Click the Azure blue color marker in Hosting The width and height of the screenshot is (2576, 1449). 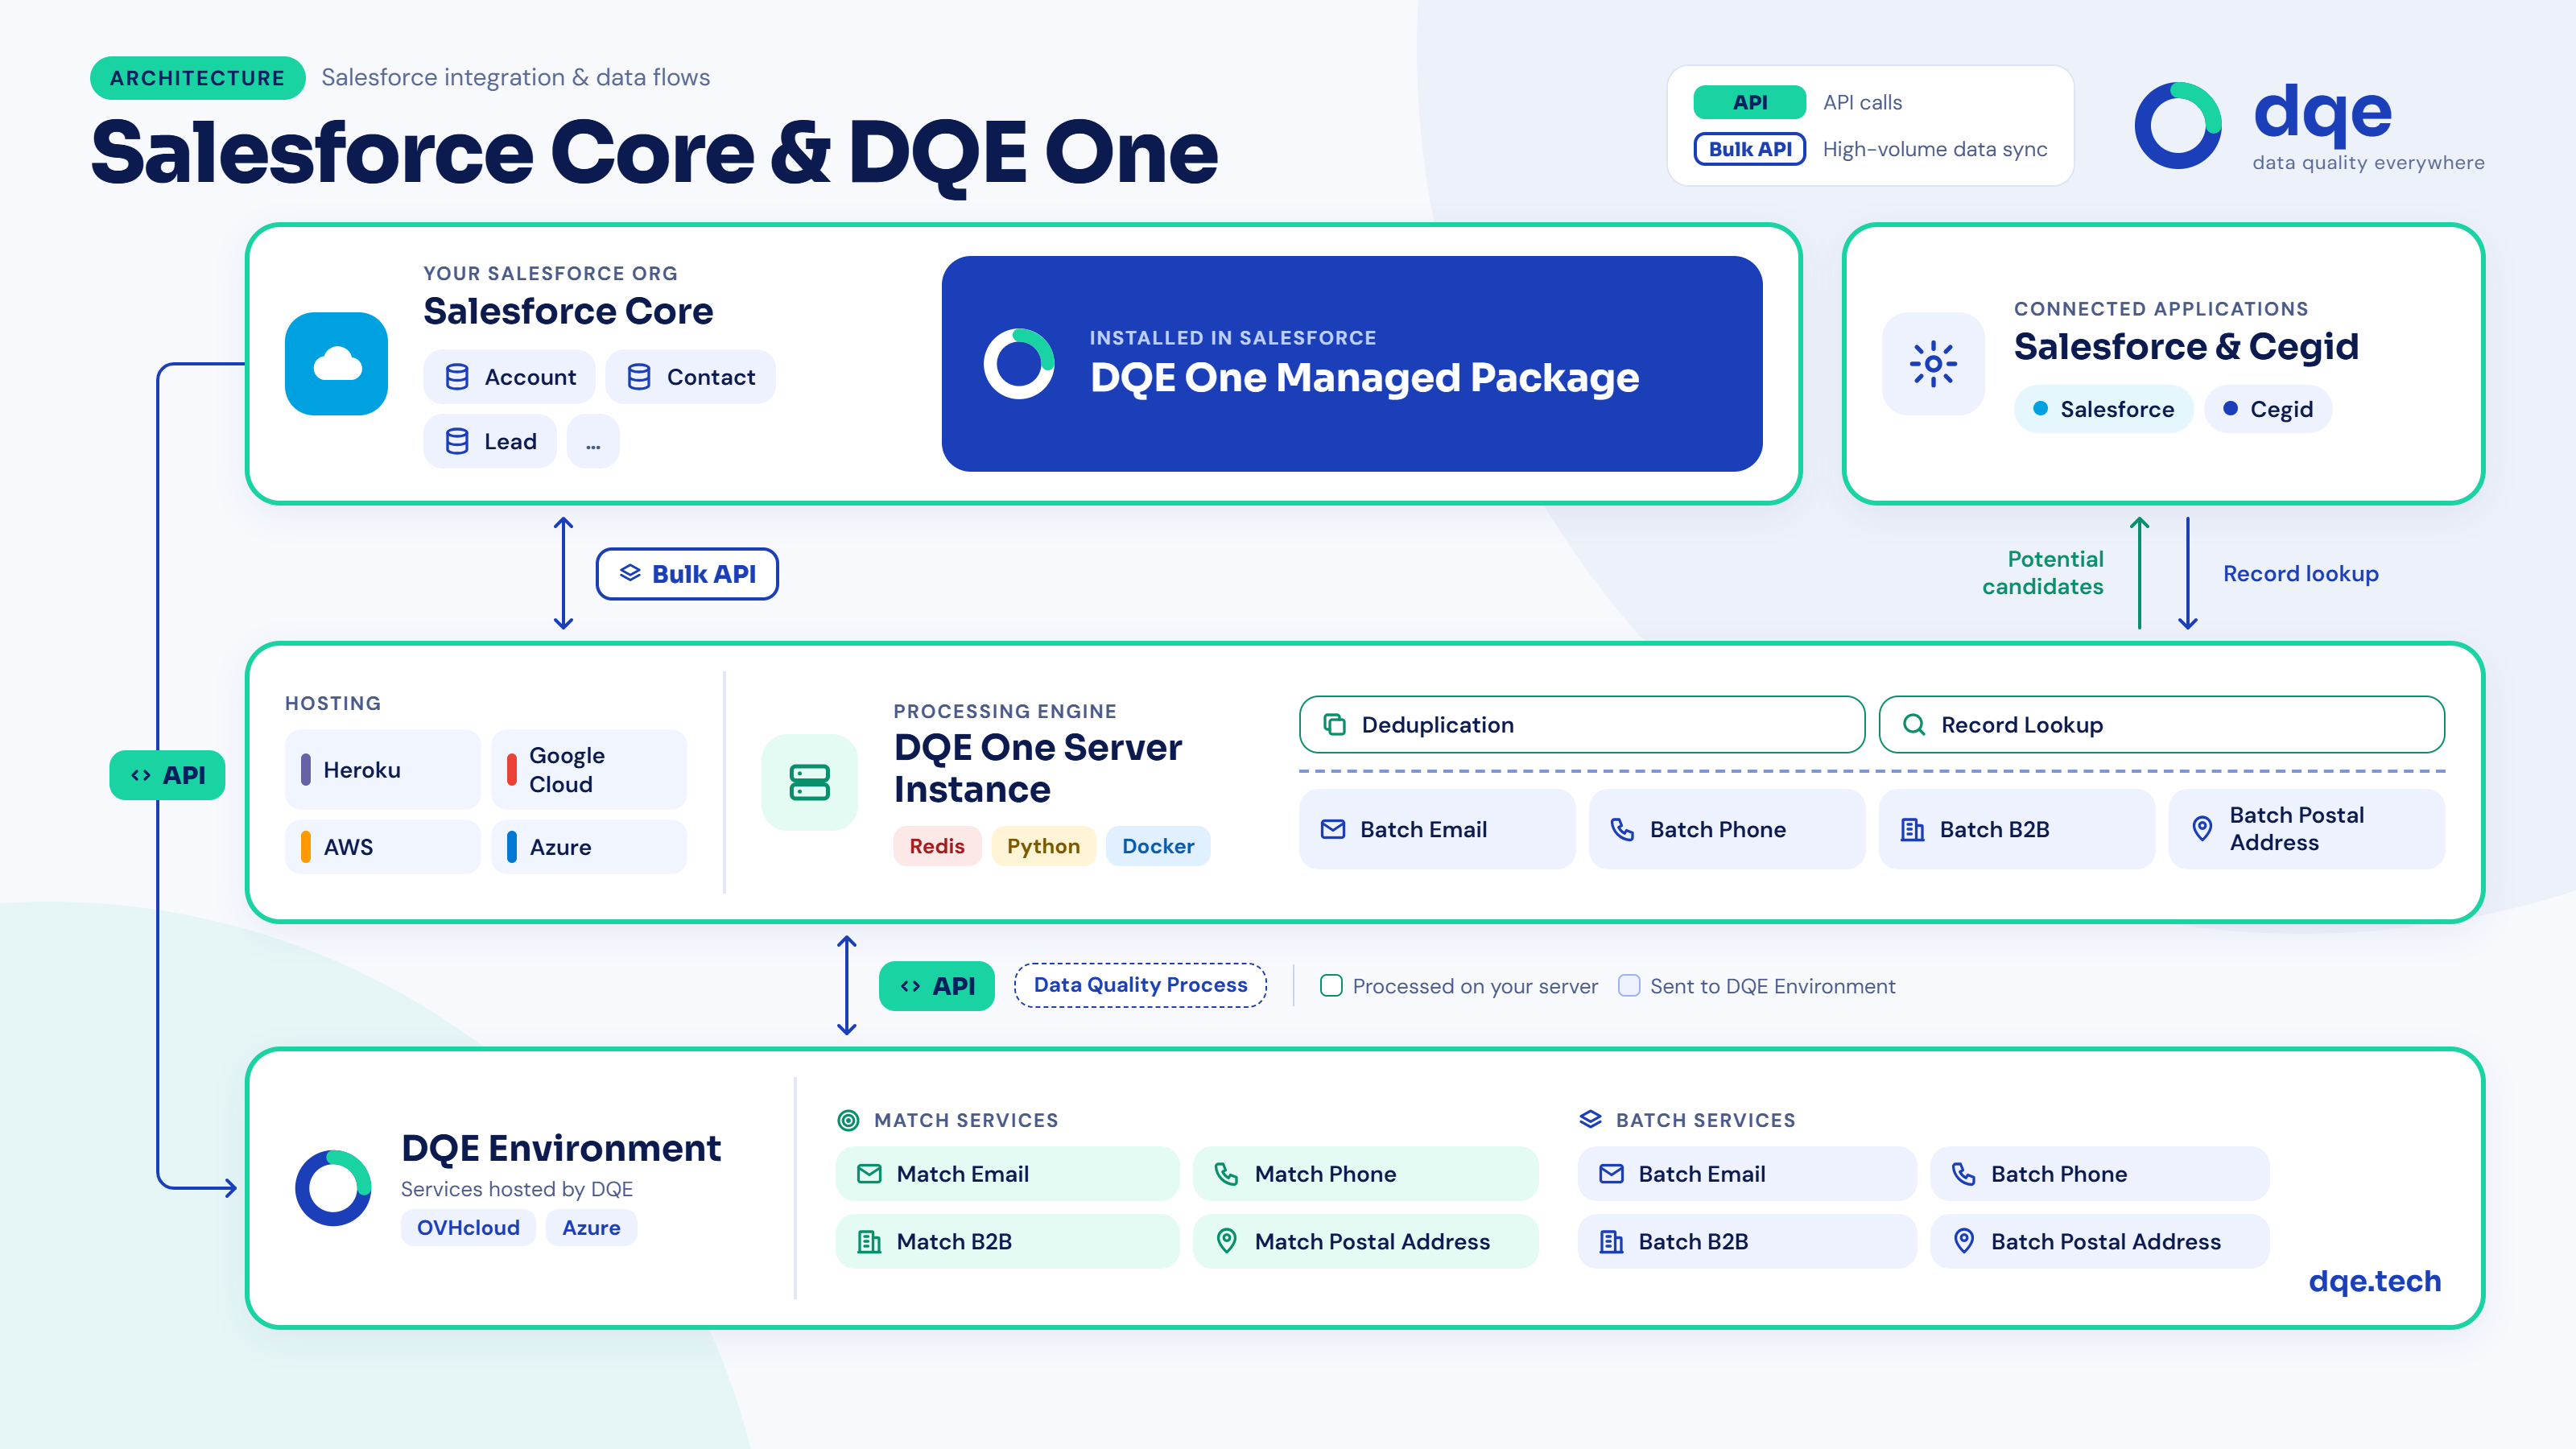(512, 847)
